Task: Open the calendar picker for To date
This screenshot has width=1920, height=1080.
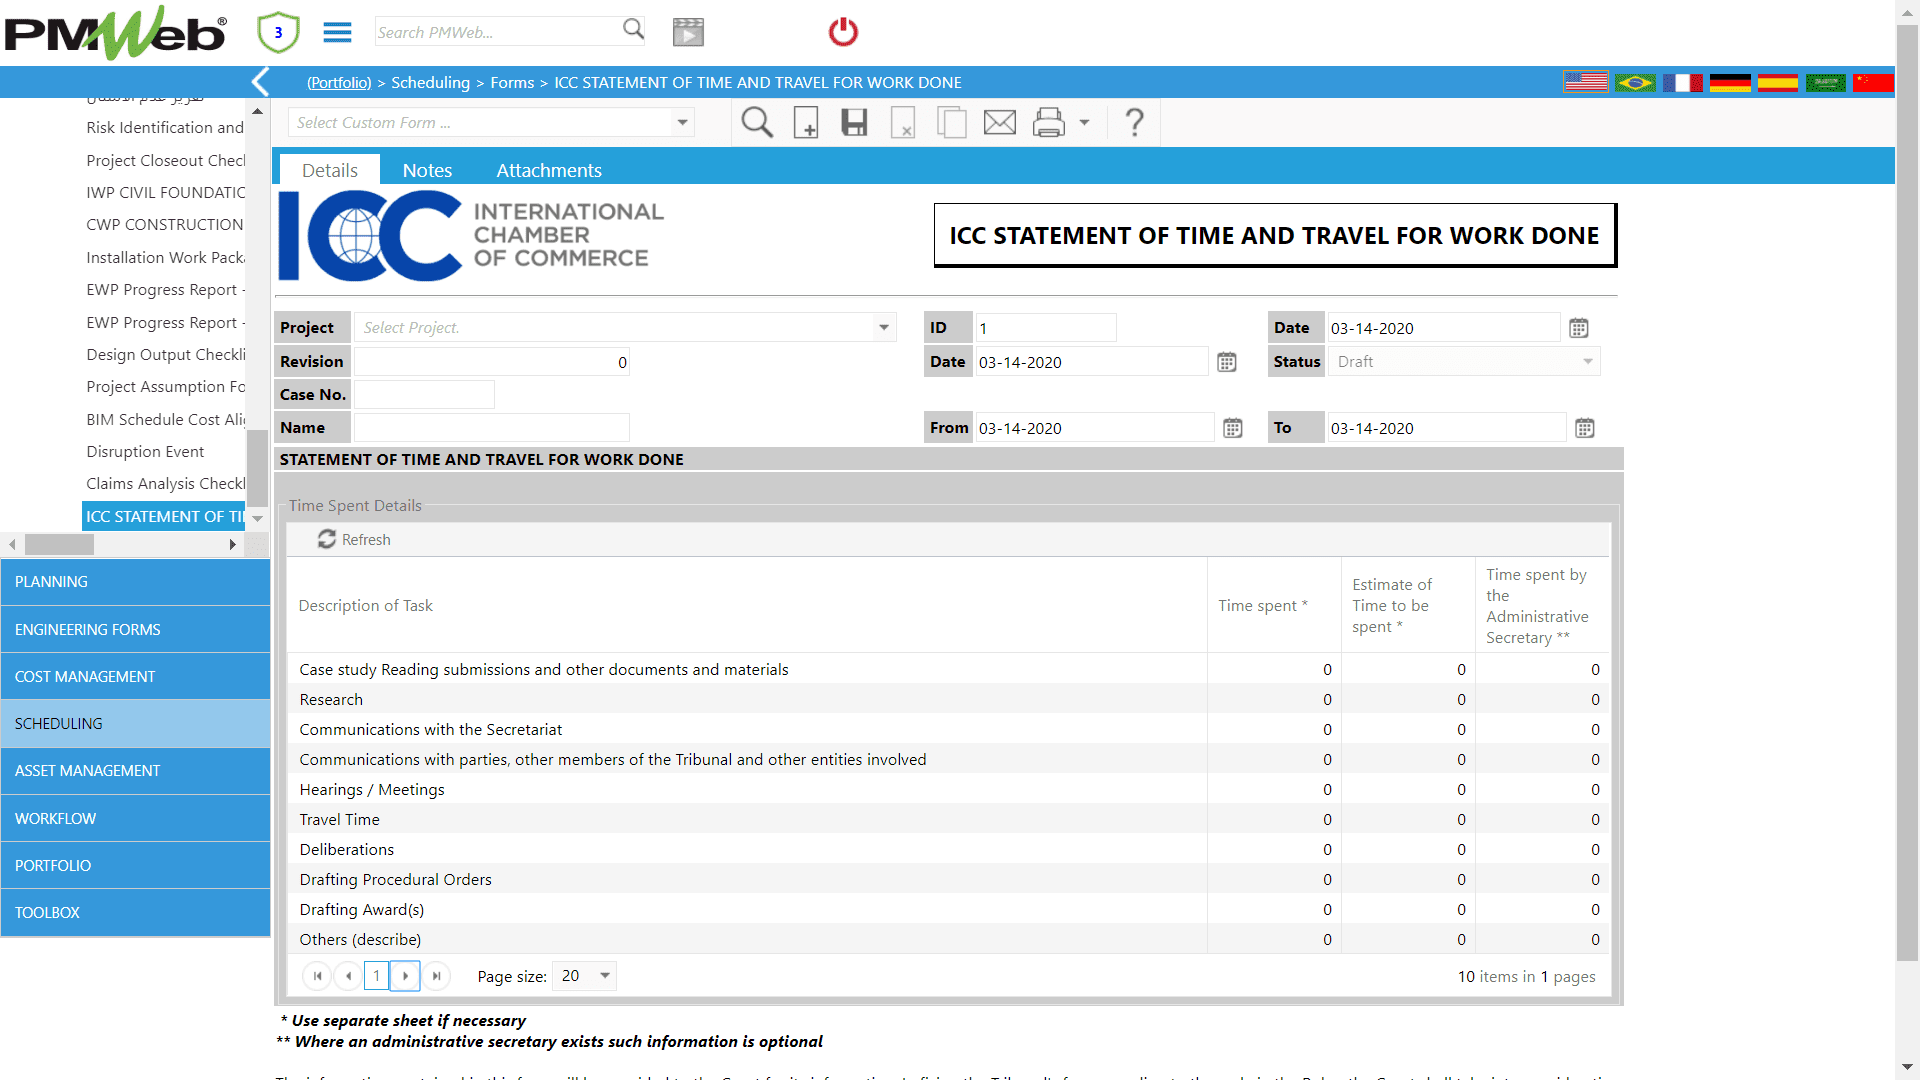Action: click(1584, 428)
